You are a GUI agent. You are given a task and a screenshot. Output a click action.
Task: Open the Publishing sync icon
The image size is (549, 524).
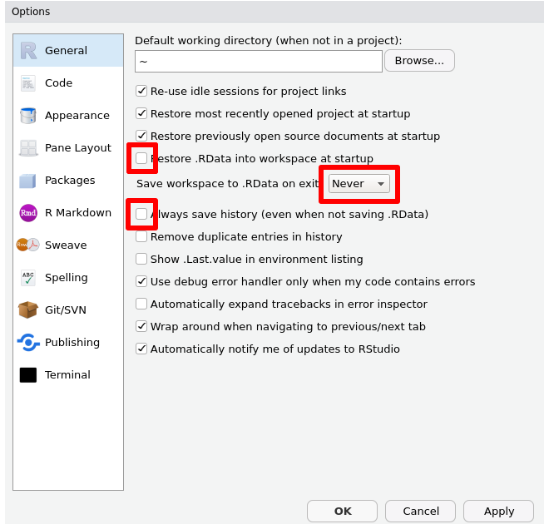click(28, 342)
